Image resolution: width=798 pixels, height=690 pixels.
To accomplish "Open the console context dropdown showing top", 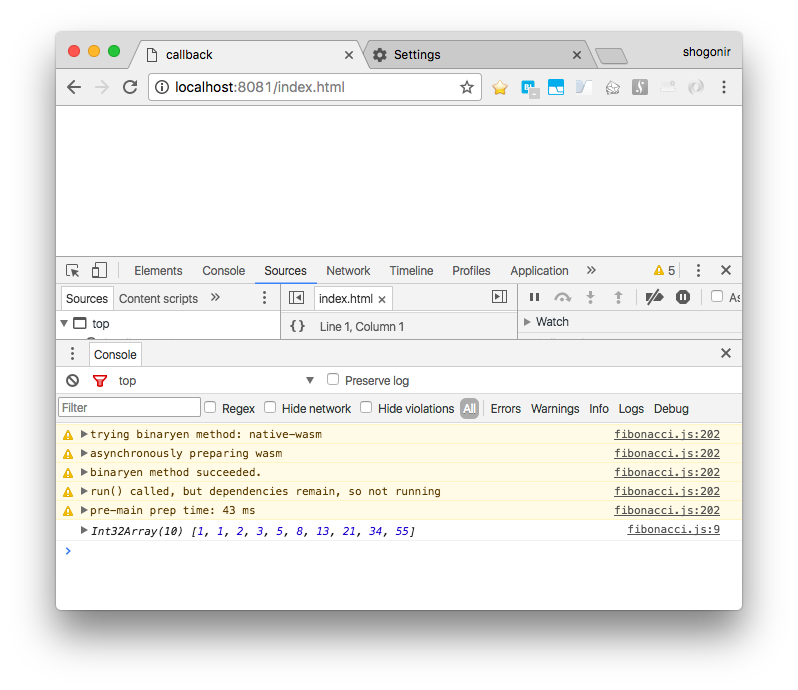I will pos(216,381).
